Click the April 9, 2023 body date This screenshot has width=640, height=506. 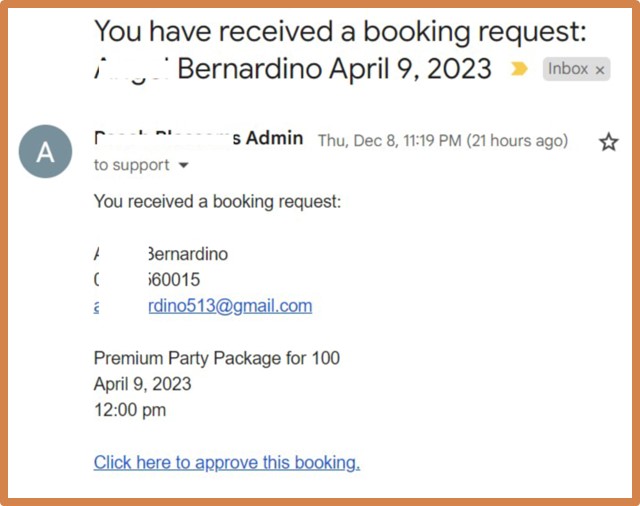(142, 384)
